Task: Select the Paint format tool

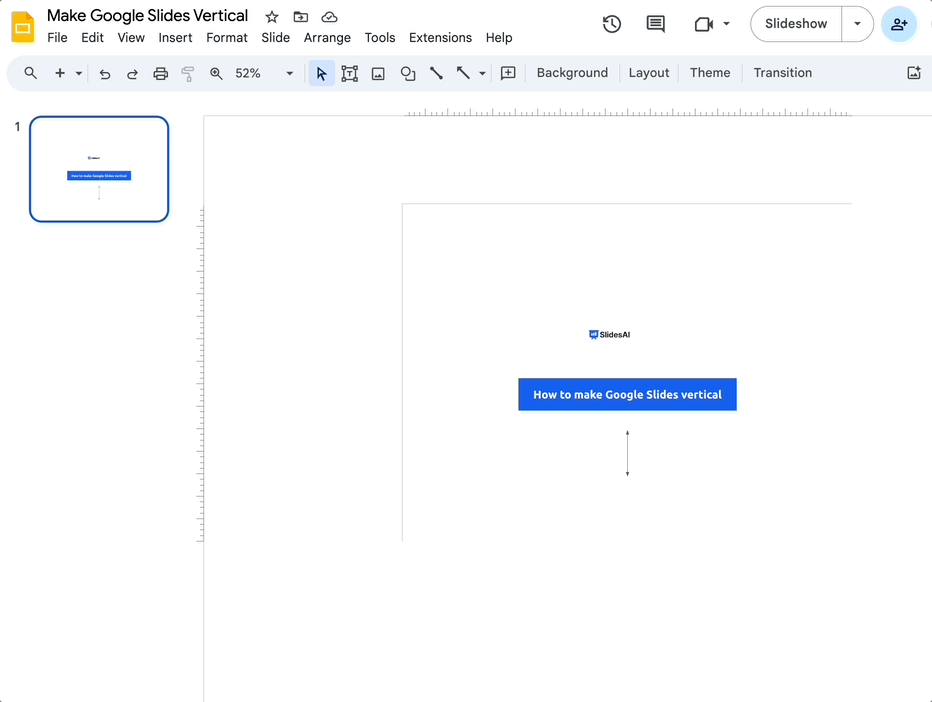Action: click(x=187, y=72)
